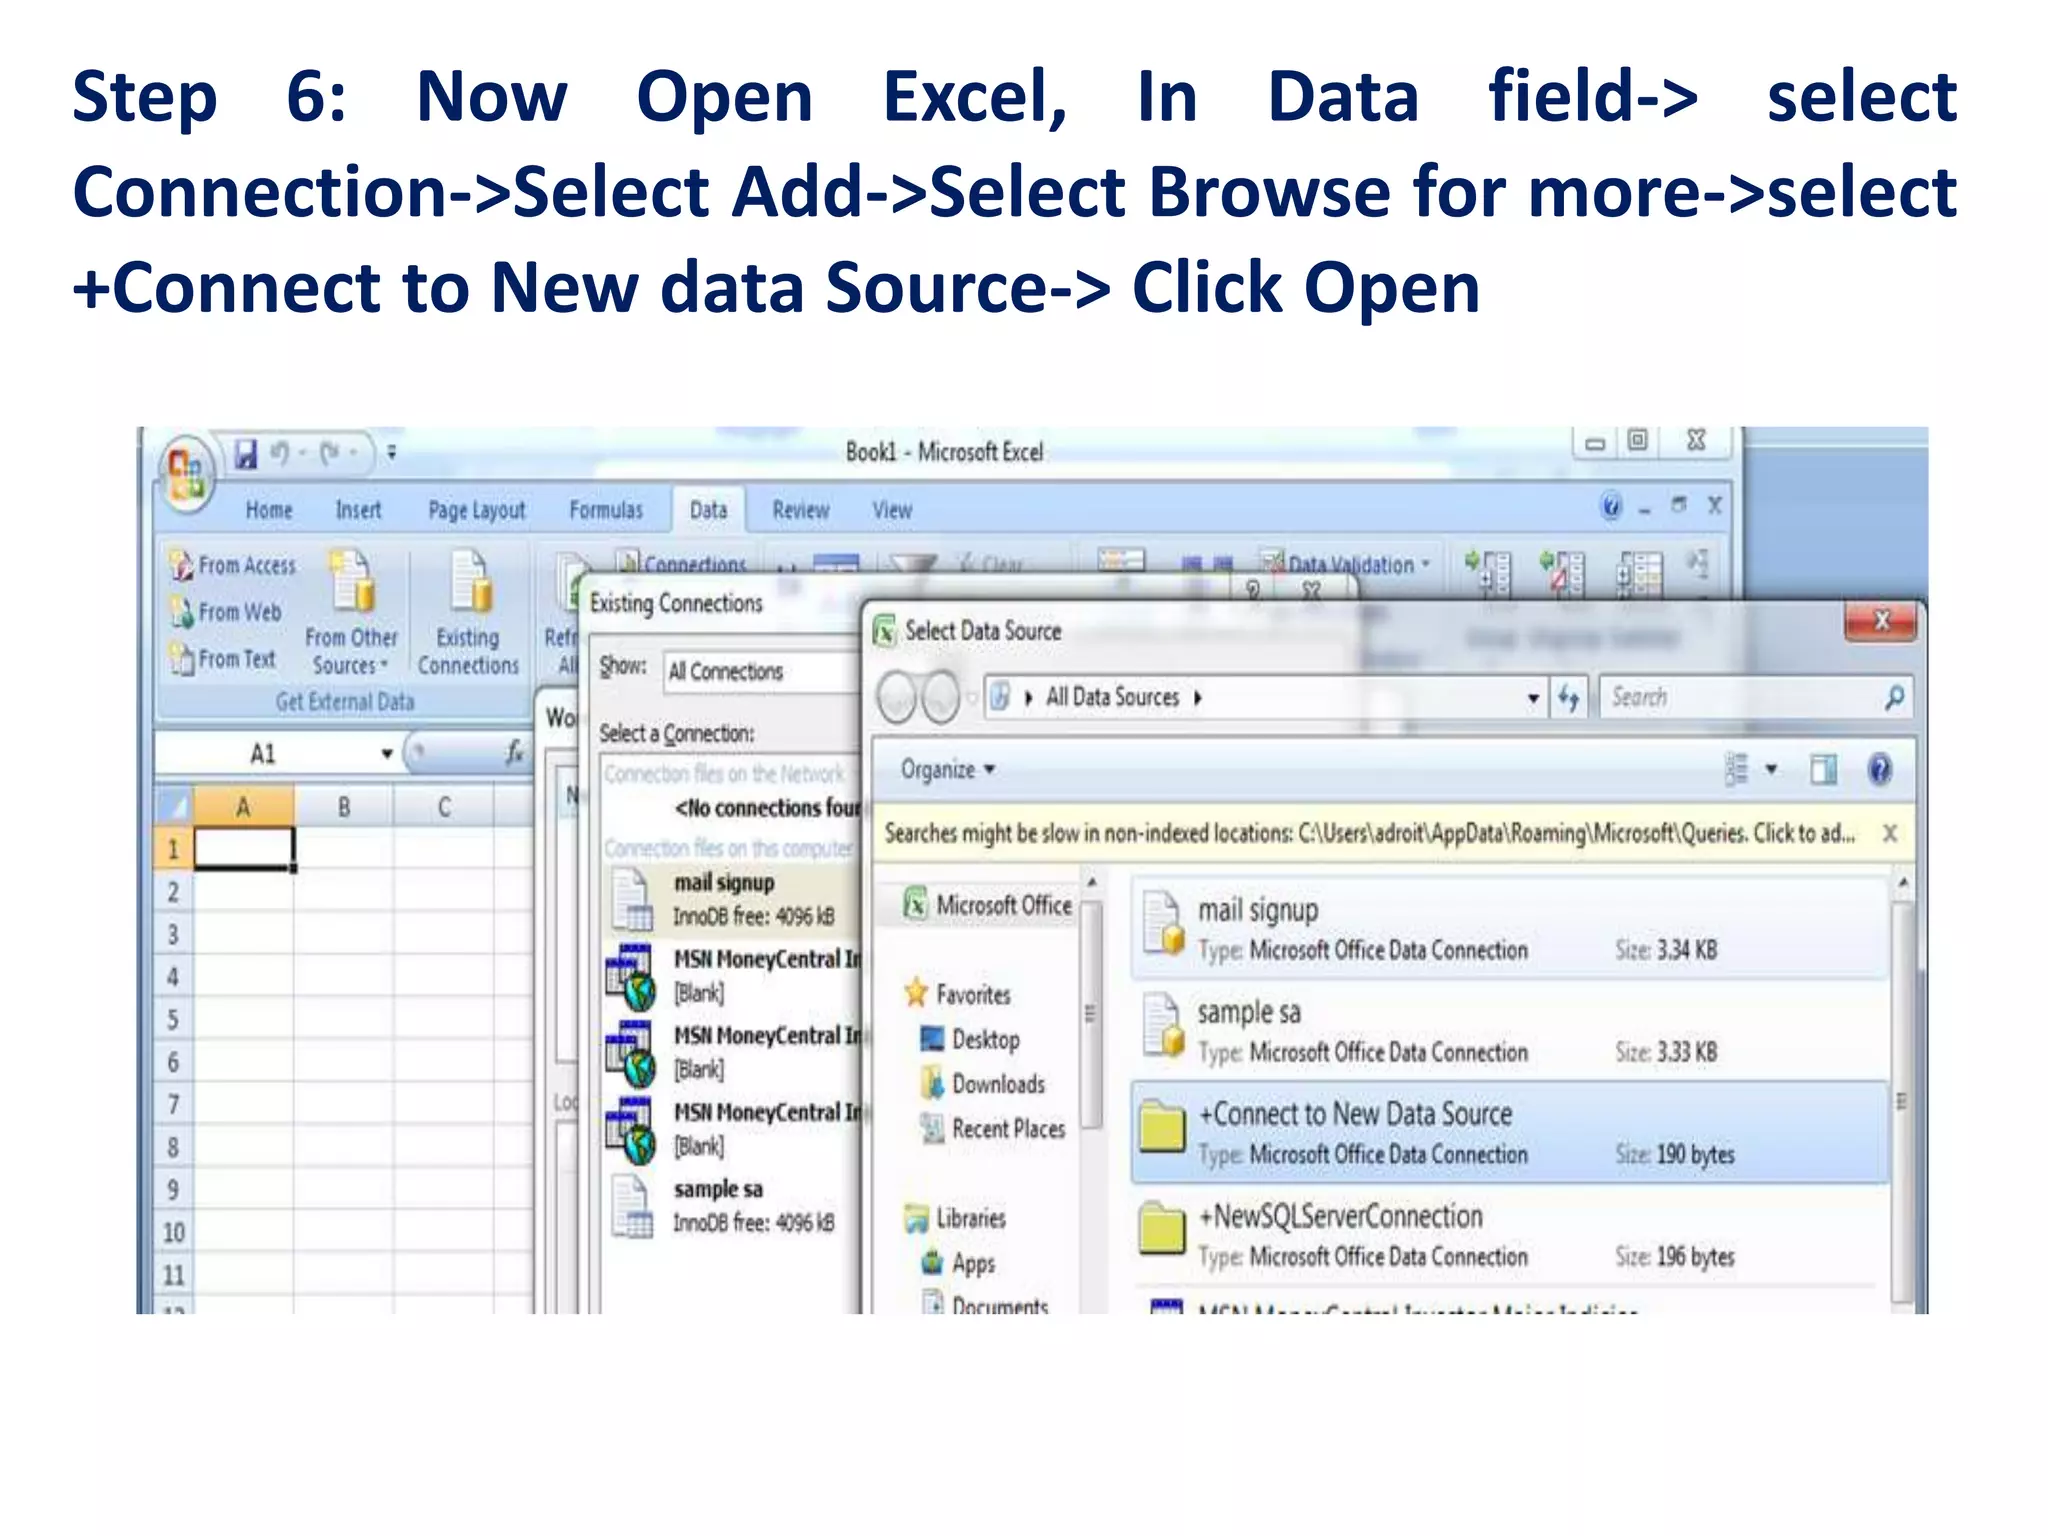Select row 5 header

[x=174, y=1020]
